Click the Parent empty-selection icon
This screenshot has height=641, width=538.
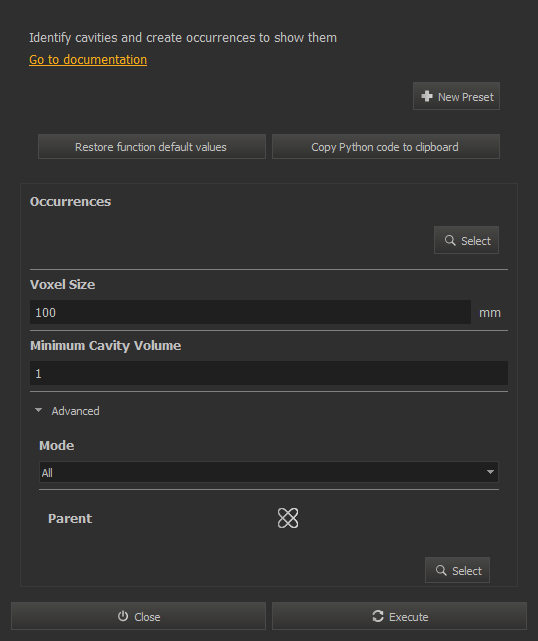tap(288, 518)
